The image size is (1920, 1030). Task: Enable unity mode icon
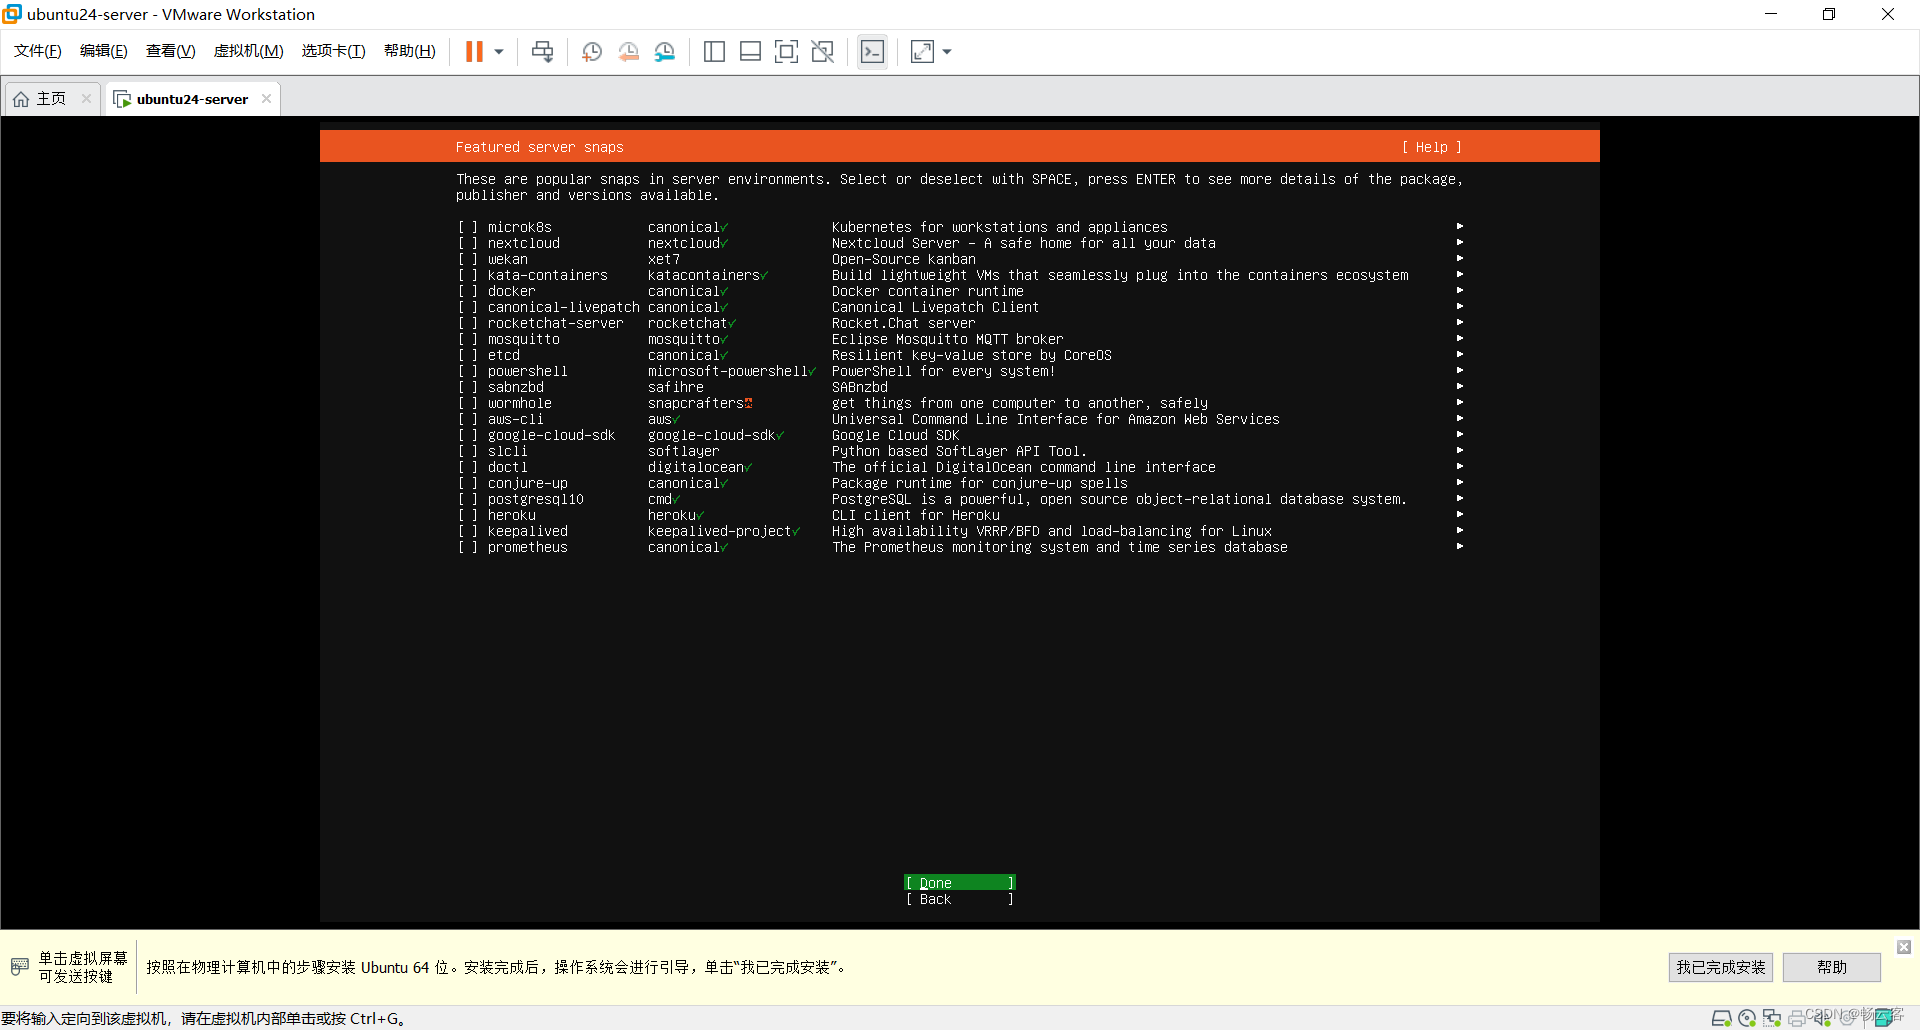pos(823,52)
